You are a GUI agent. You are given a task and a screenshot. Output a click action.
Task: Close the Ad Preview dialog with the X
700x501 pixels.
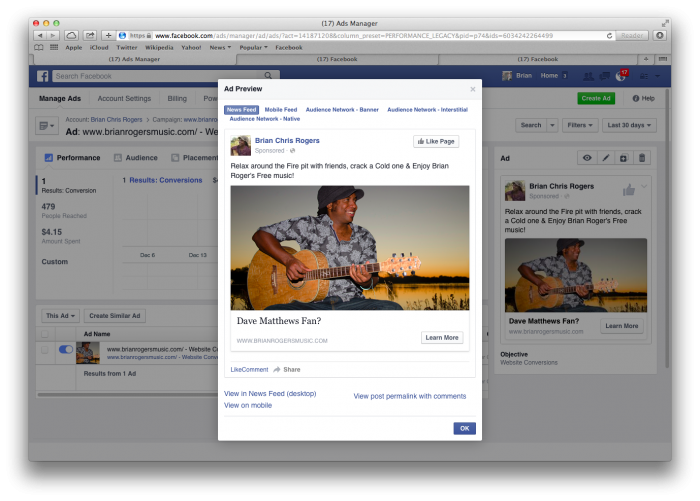tap(473, 89)
